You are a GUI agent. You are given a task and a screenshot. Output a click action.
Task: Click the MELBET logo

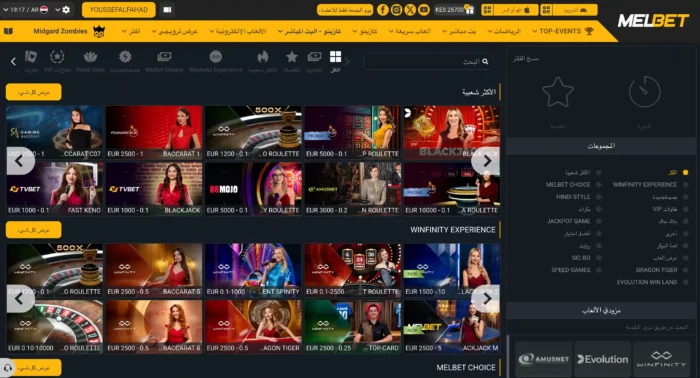(x=653, y=21)
